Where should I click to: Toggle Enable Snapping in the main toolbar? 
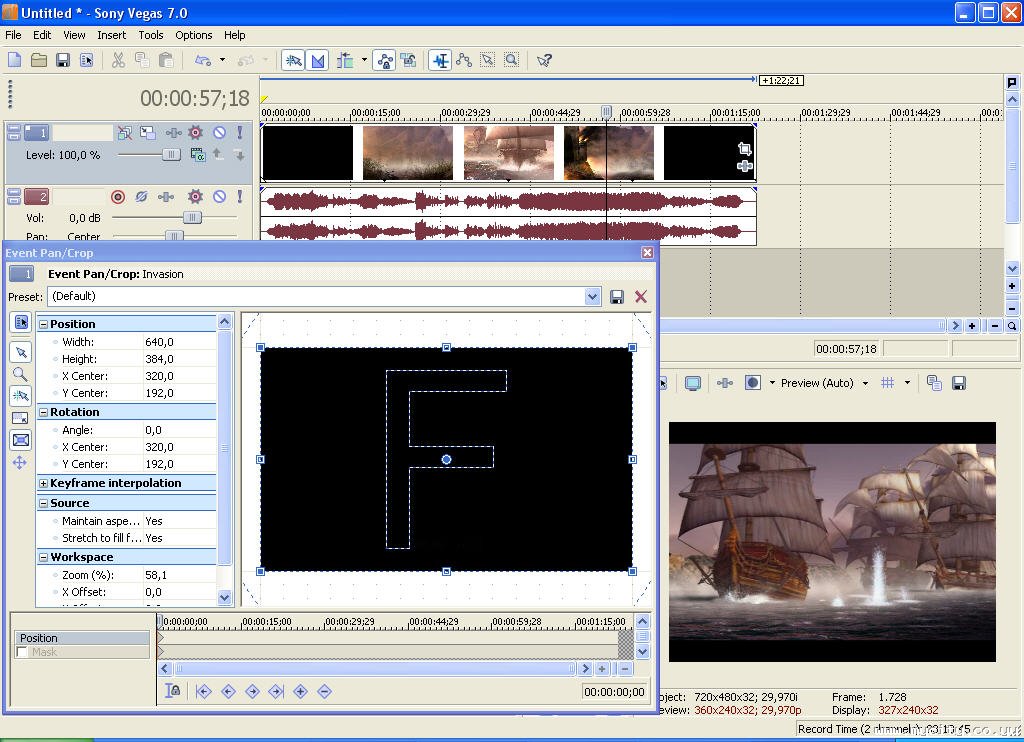pyautogui.click(x=293, y=60)
